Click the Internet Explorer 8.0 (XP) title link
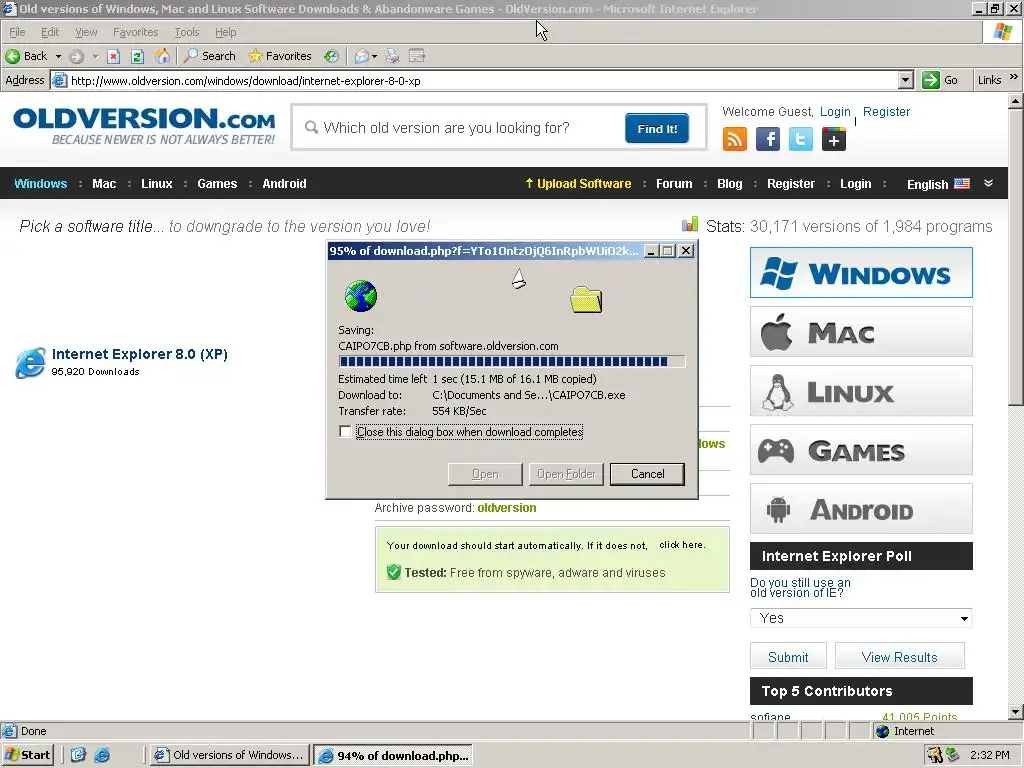This screenshot has height=768, width=1024. (x=140, y=354)
